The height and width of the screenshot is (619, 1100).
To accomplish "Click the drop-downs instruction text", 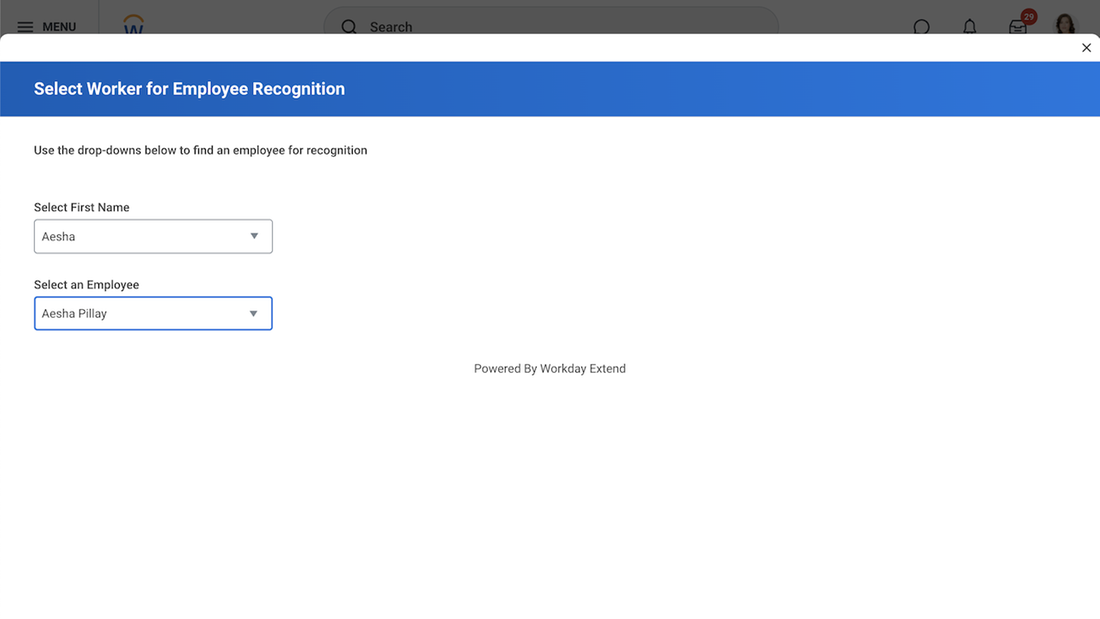I will point(200,149).
